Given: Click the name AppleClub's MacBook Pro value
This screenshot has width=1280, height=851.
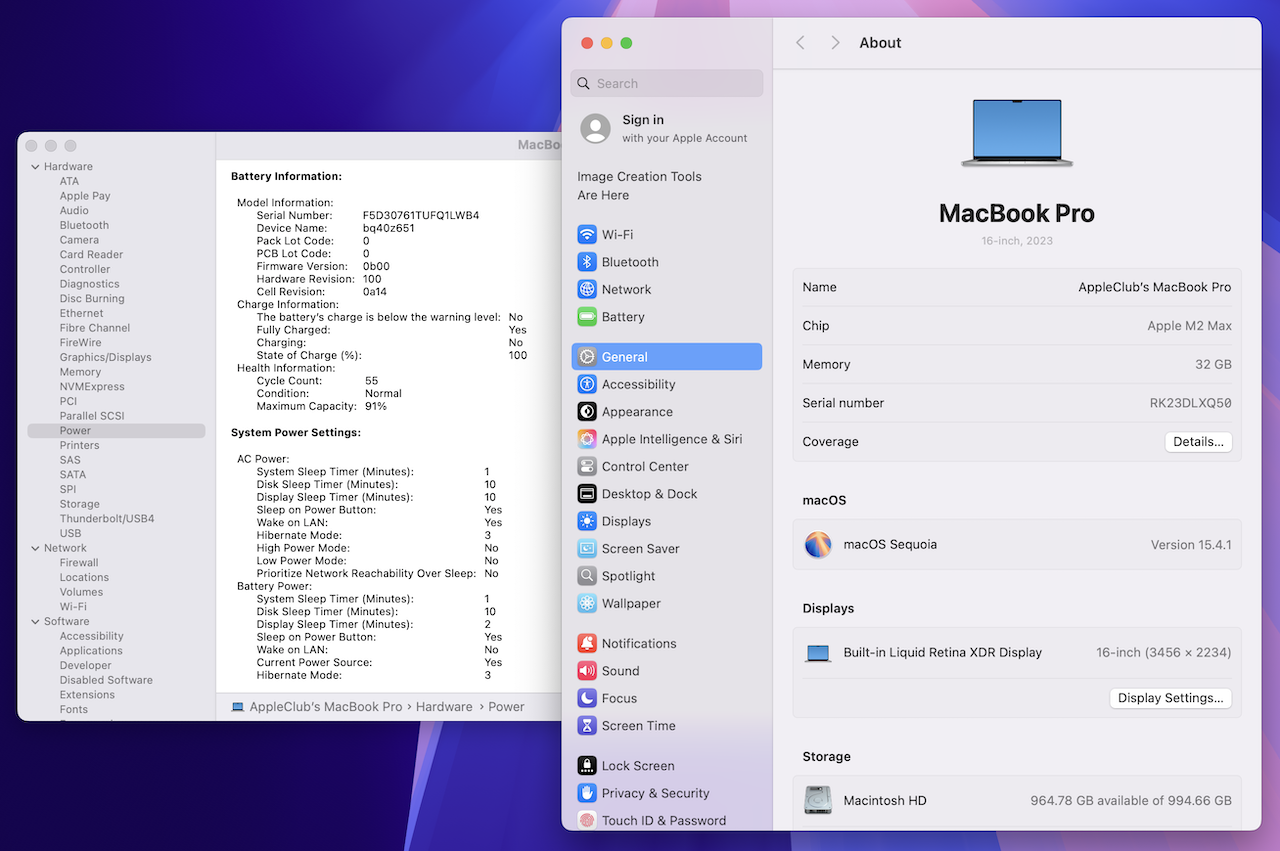Looking at the screenshot, I should coord(1155,287).
